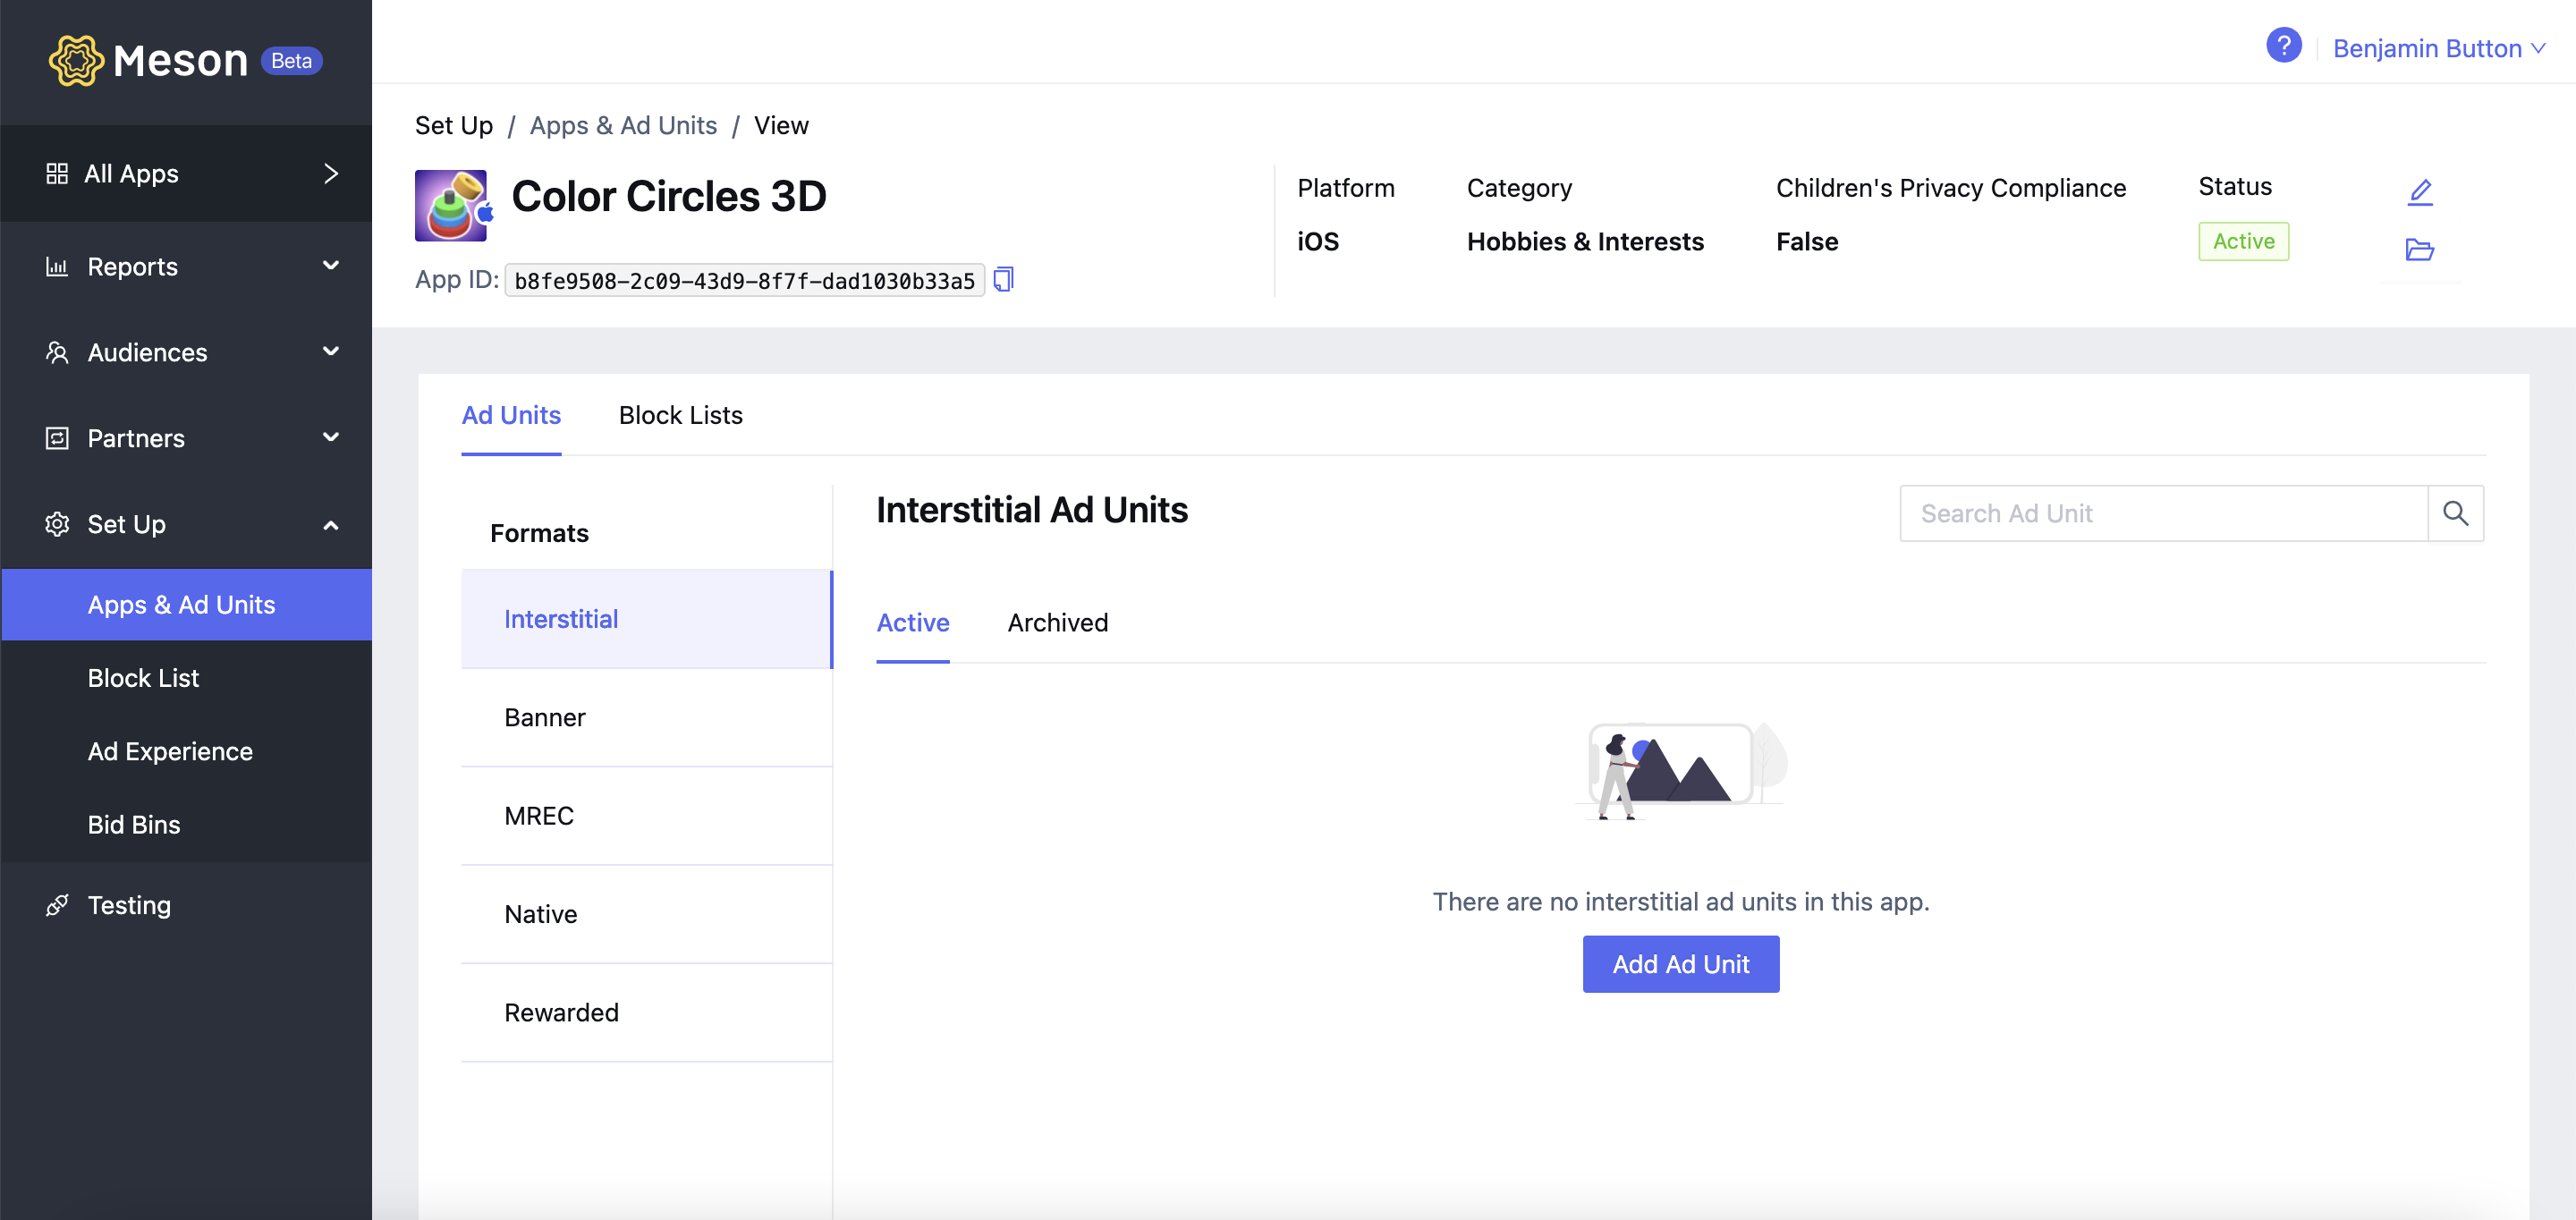Click the empty state illustration
The width and height of the screenshot is (2576, 1220).
(x=1680, y=770)
